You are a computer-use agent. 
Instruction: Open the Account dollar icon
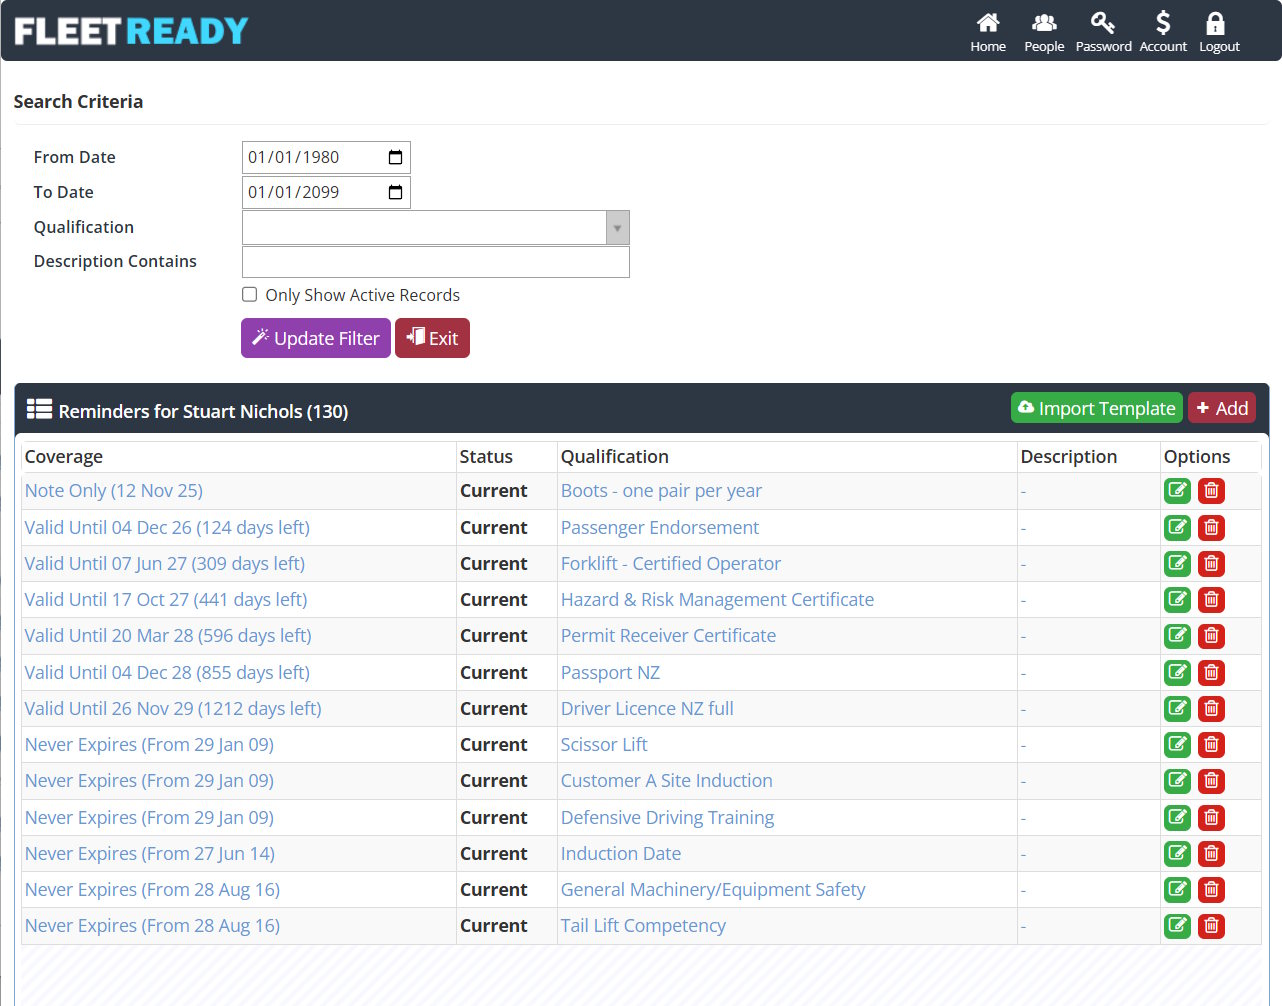pyautogui.click(x=1163, y=32)
